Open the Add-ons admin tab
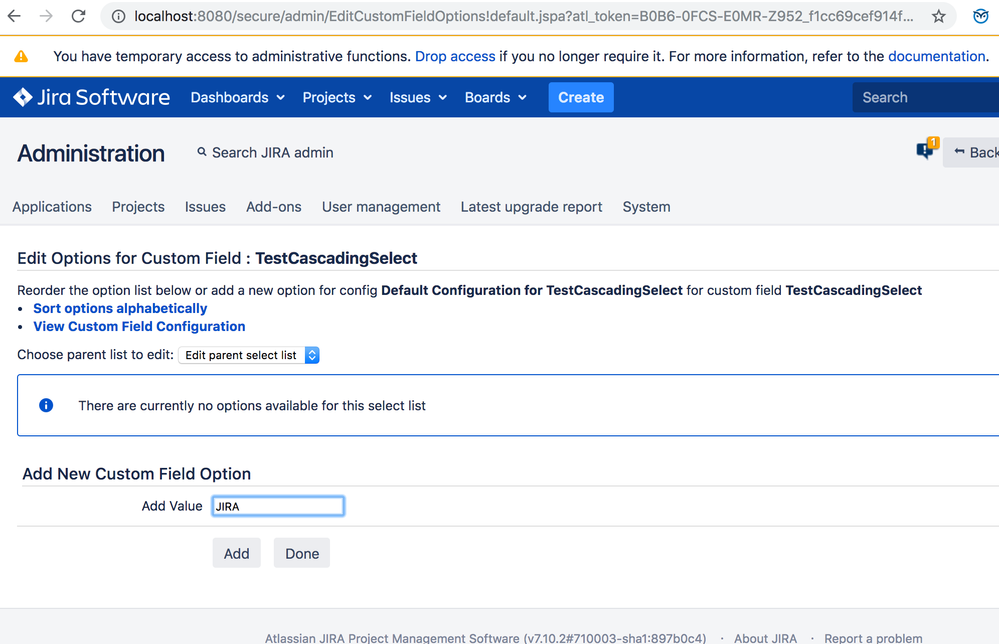The height and width of the screenshot is (644, 999). click(274, 207)
